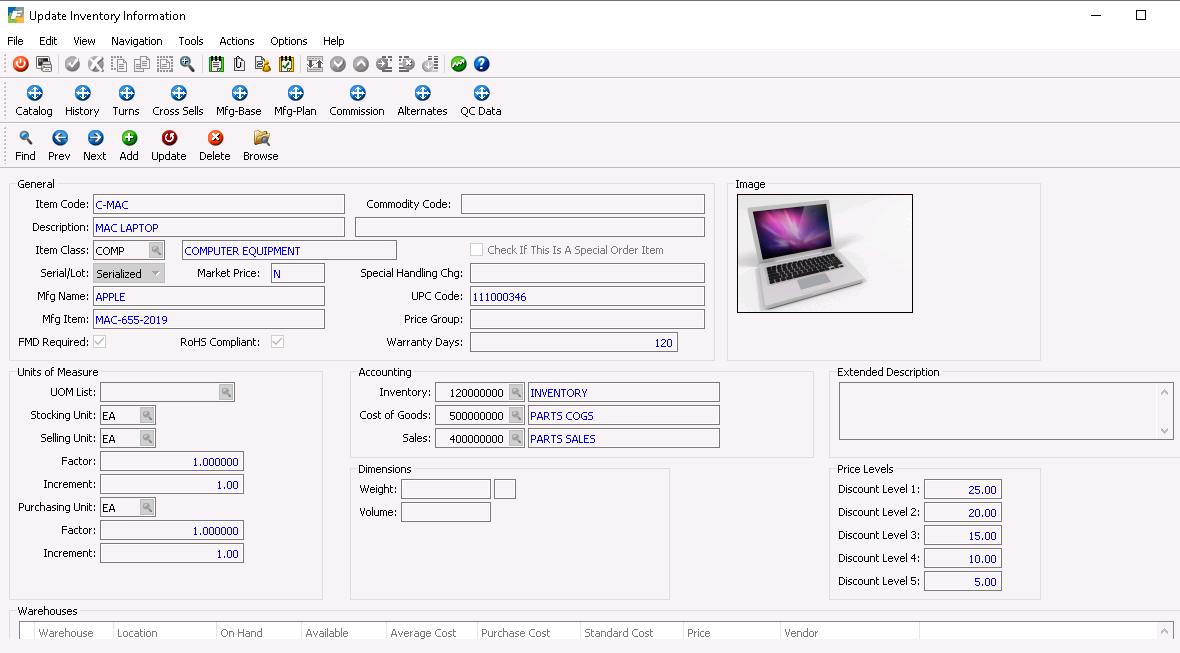Advance to the Next record

click(x=95, y=139)
